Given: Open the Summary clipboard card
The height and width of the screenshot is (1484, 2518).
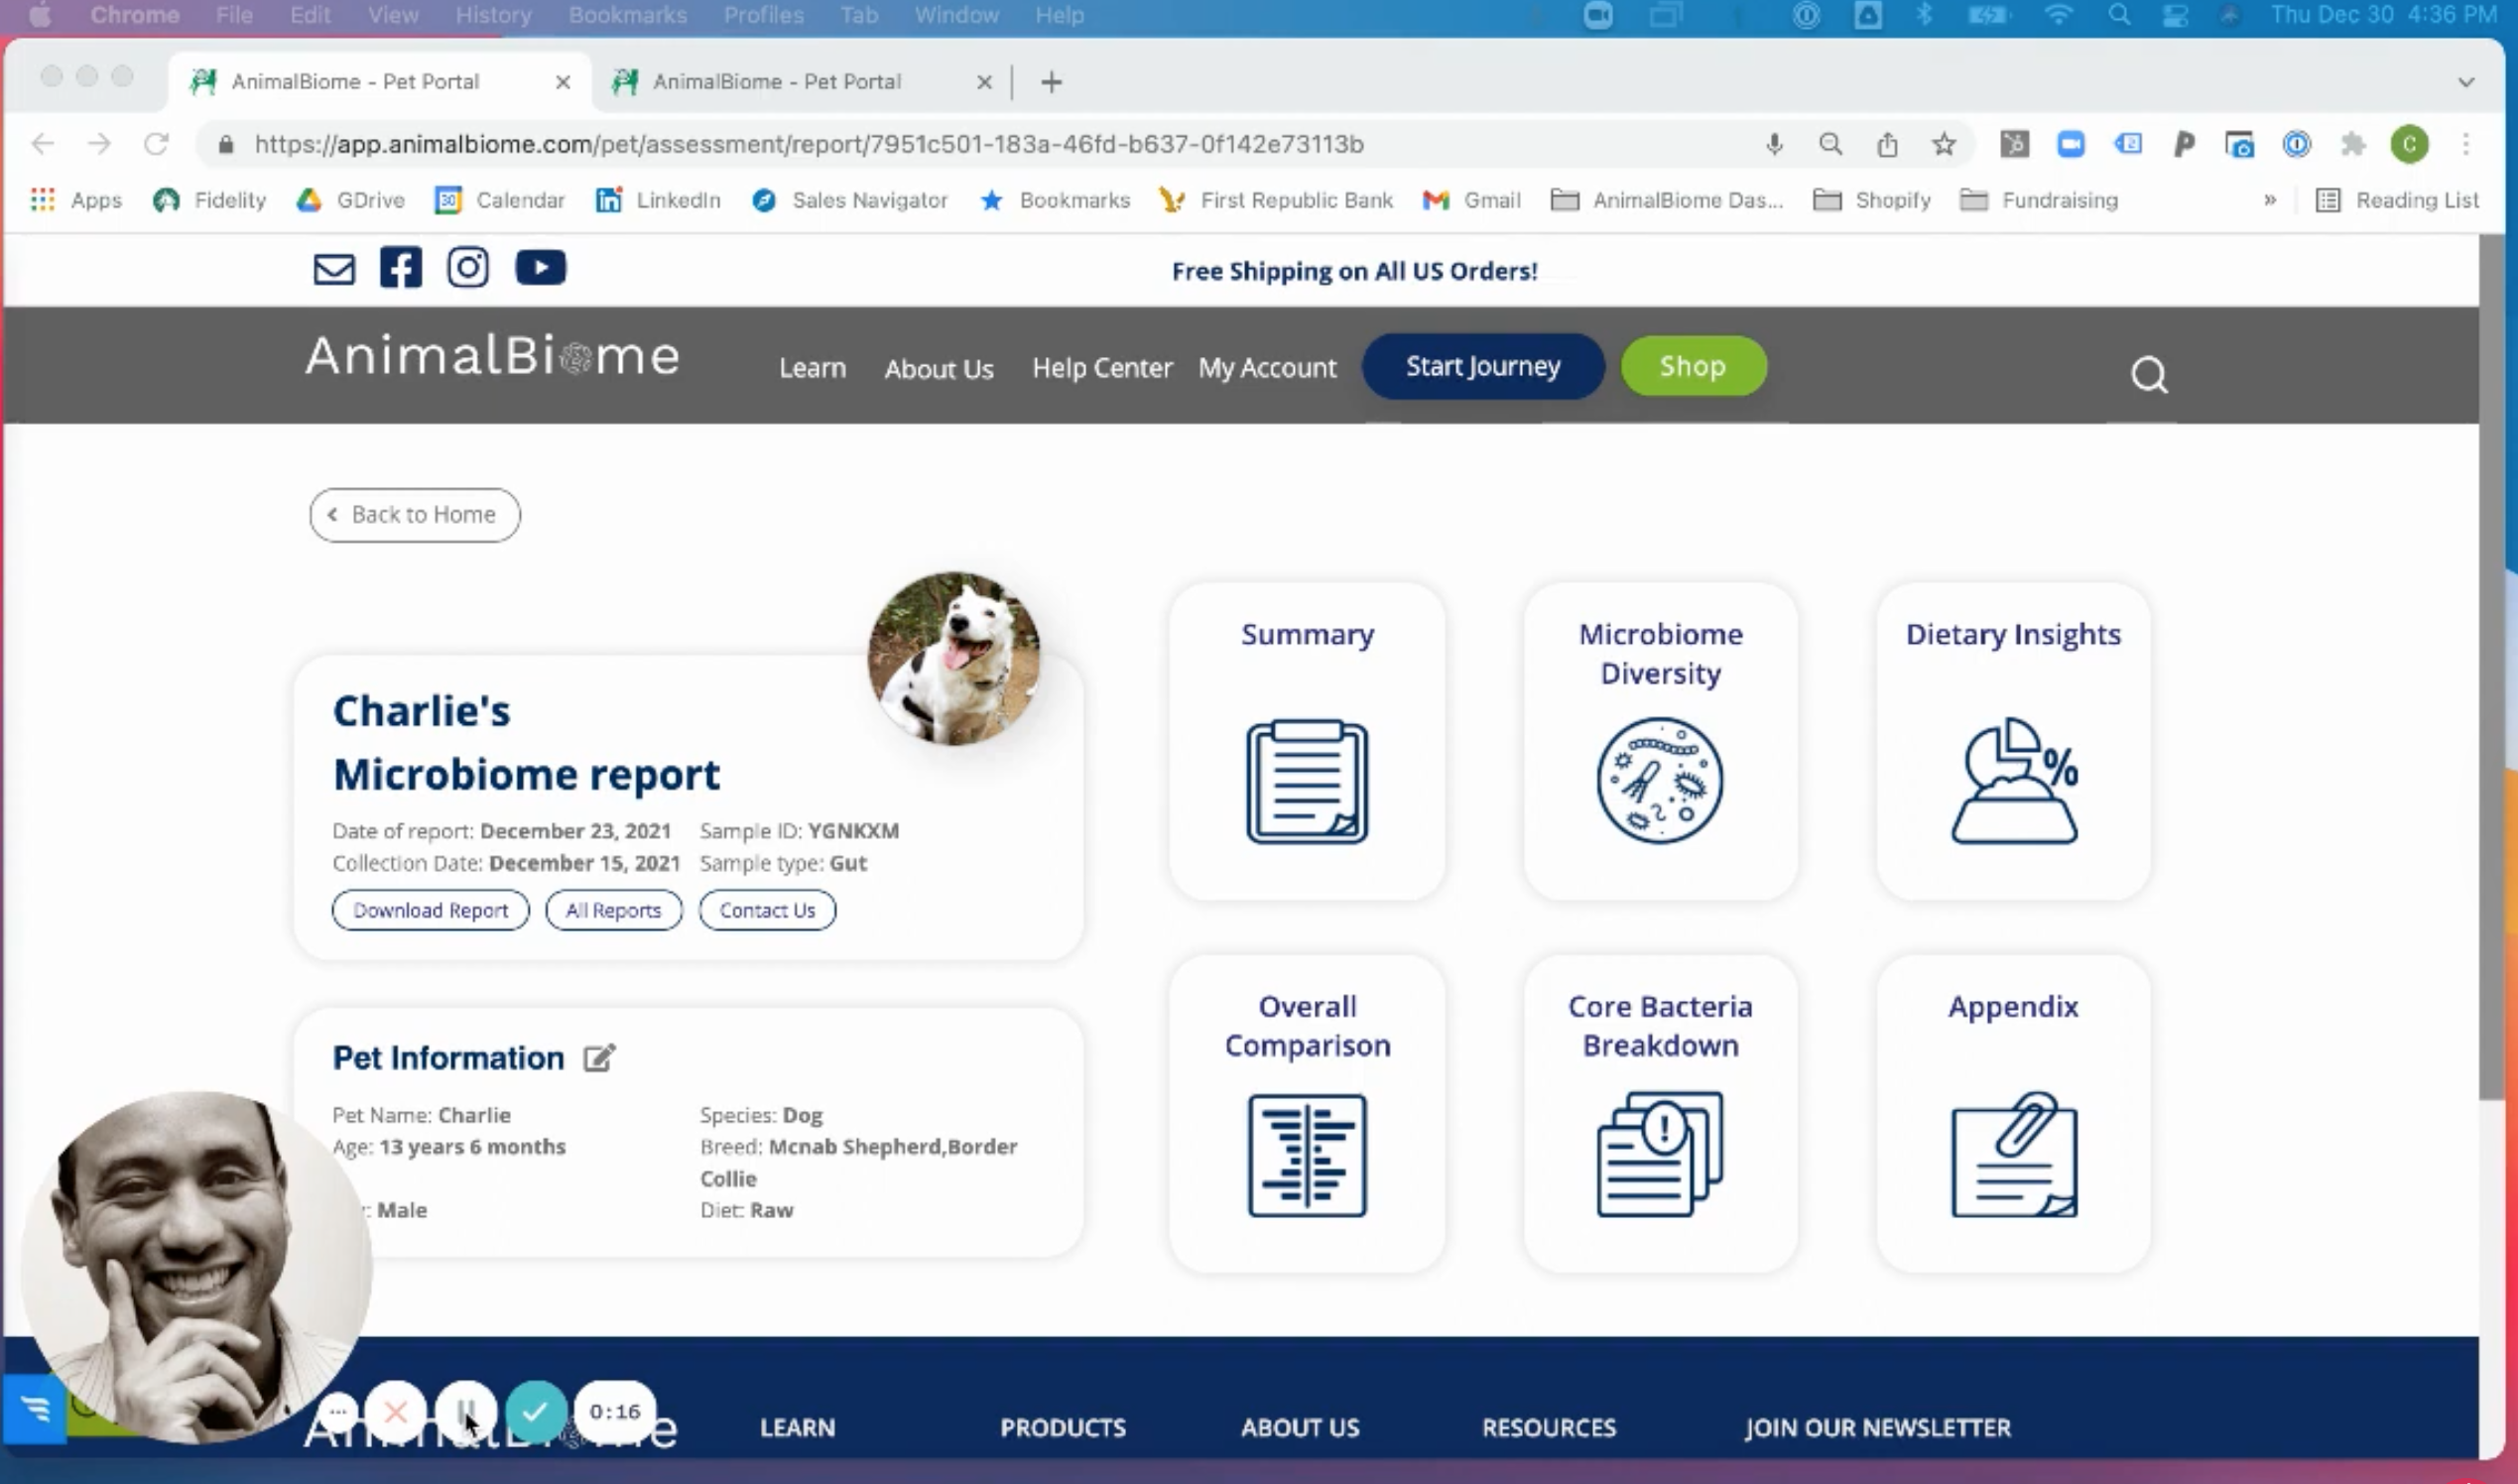Looking at the screenshot, I should pos(1307,741).
